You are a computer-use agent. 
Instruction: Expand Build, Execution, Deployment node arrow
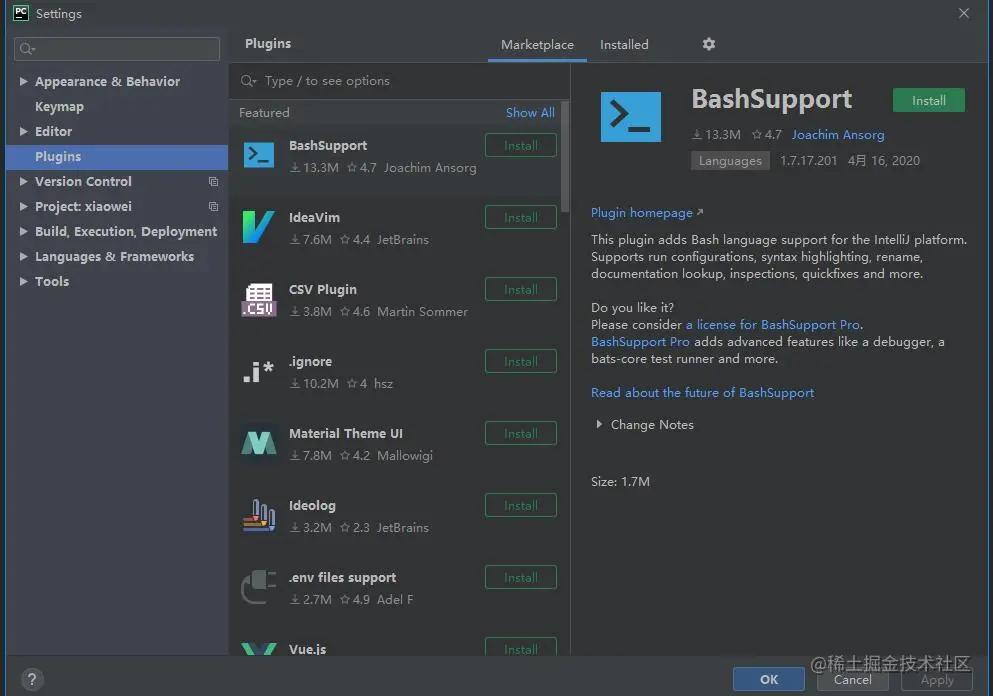pyautogui.click(x=23, y=231)
